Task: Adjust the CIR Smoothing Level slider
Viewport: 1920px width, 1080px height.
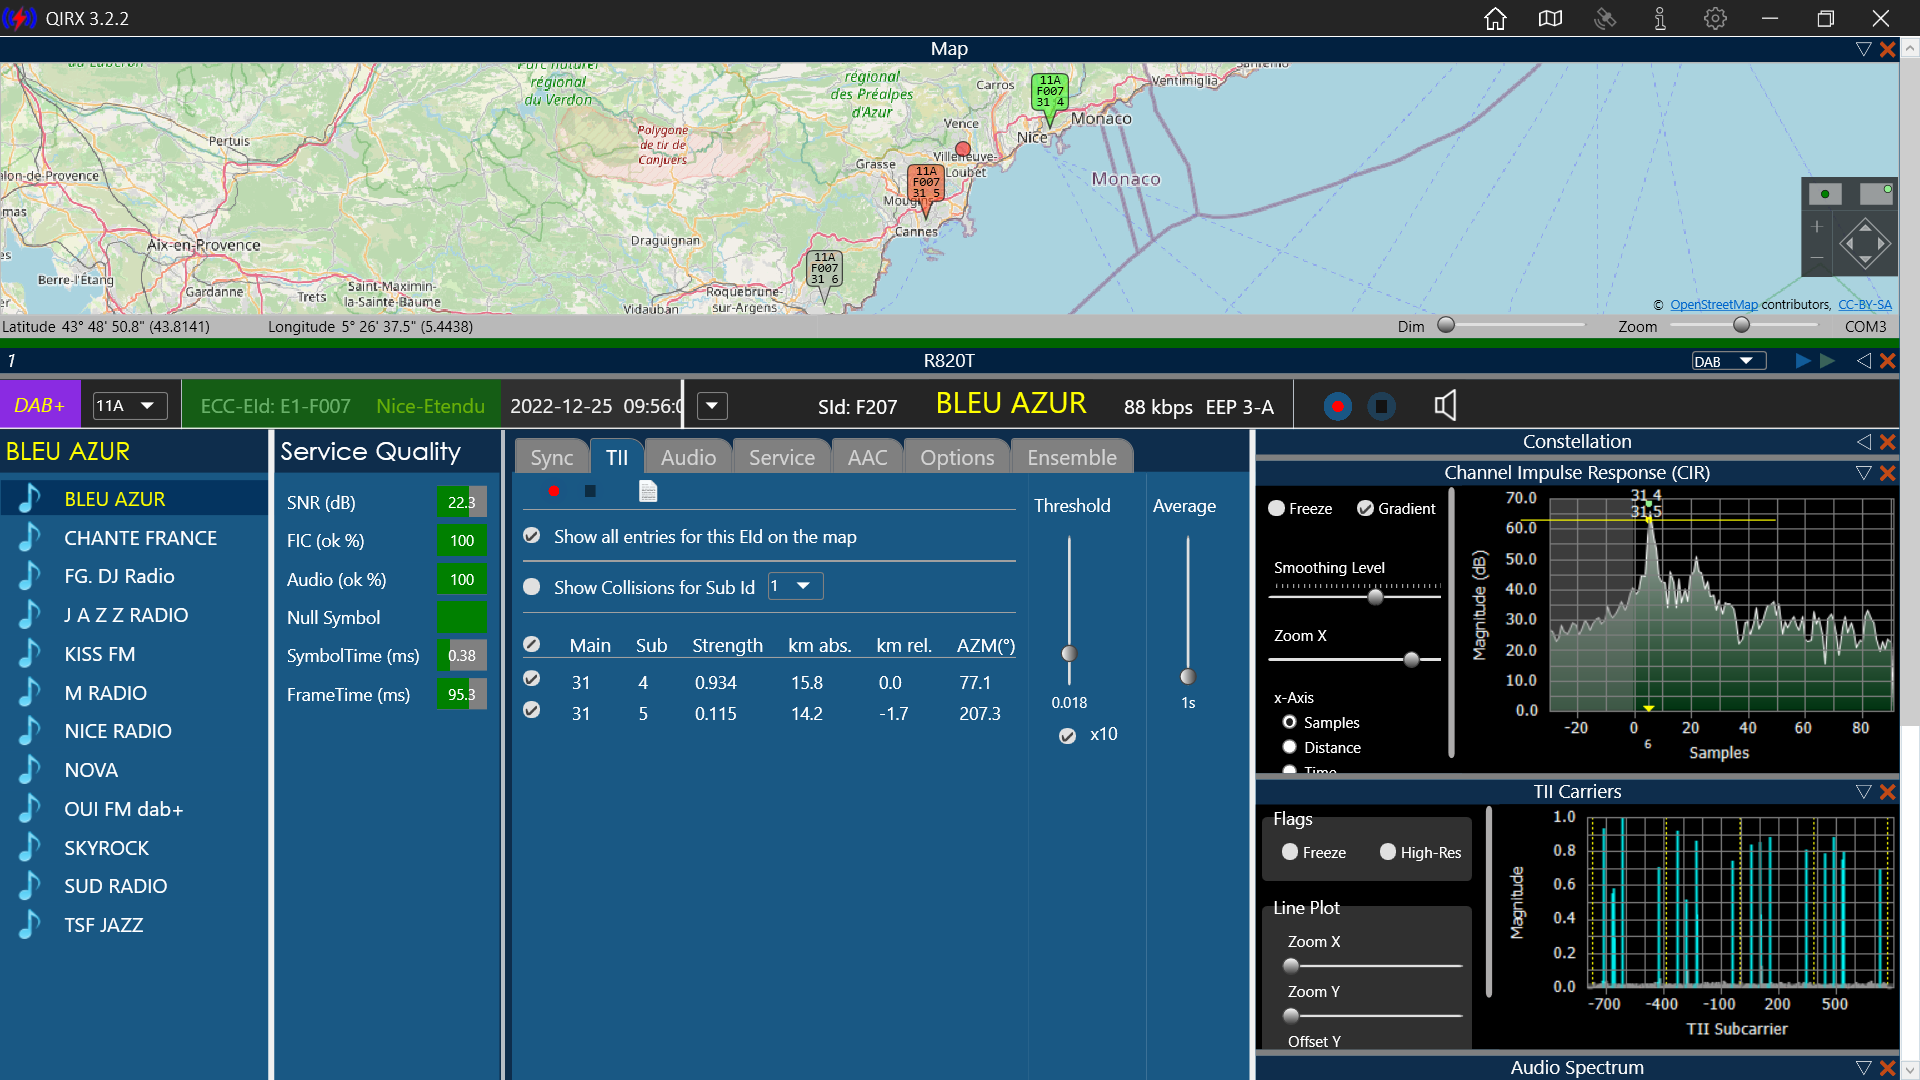Action: (x=1375, y=597)
